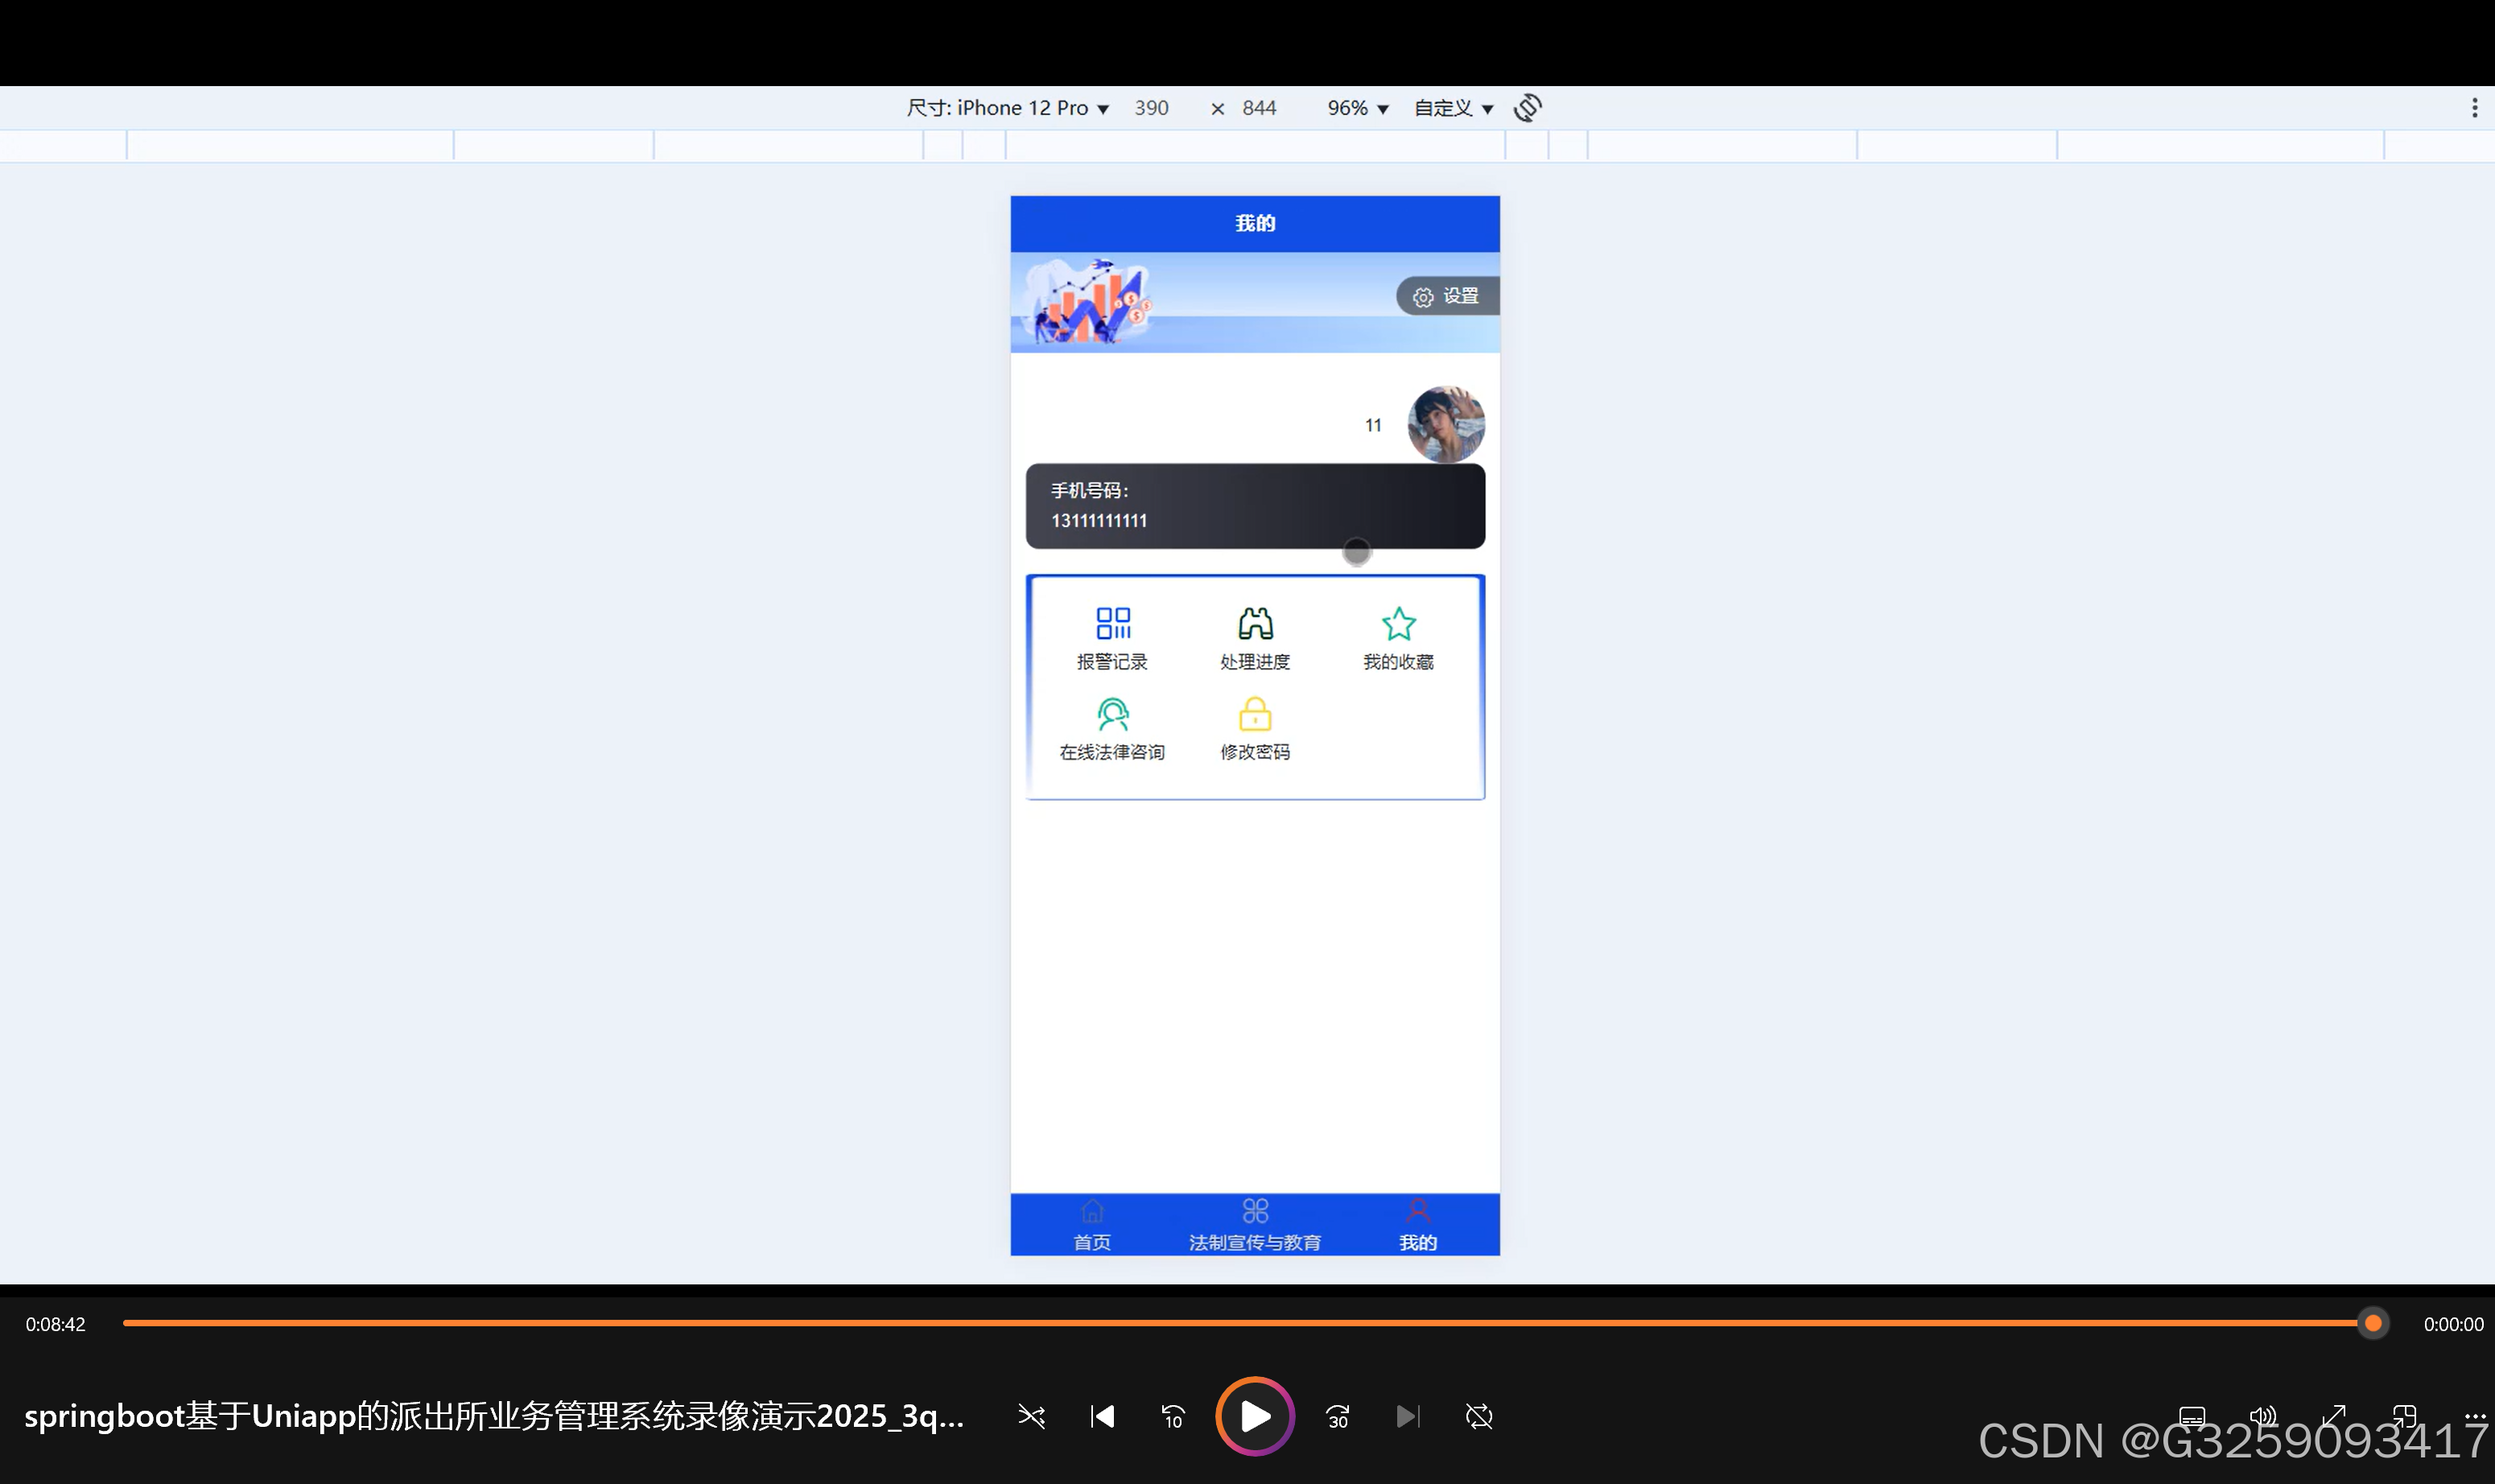Open the 自定义 throttling dropdown

pyautogui.click(x=1452, y=107)
